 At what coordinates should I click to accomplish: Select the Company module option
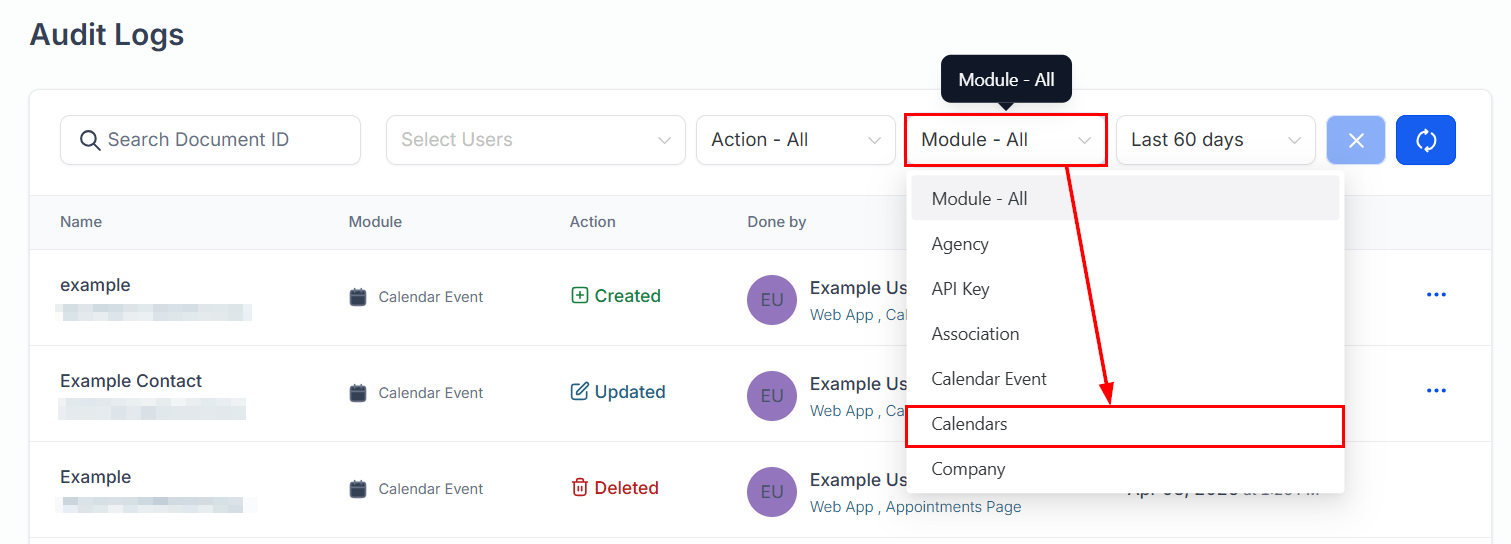tap(1125, 469)
